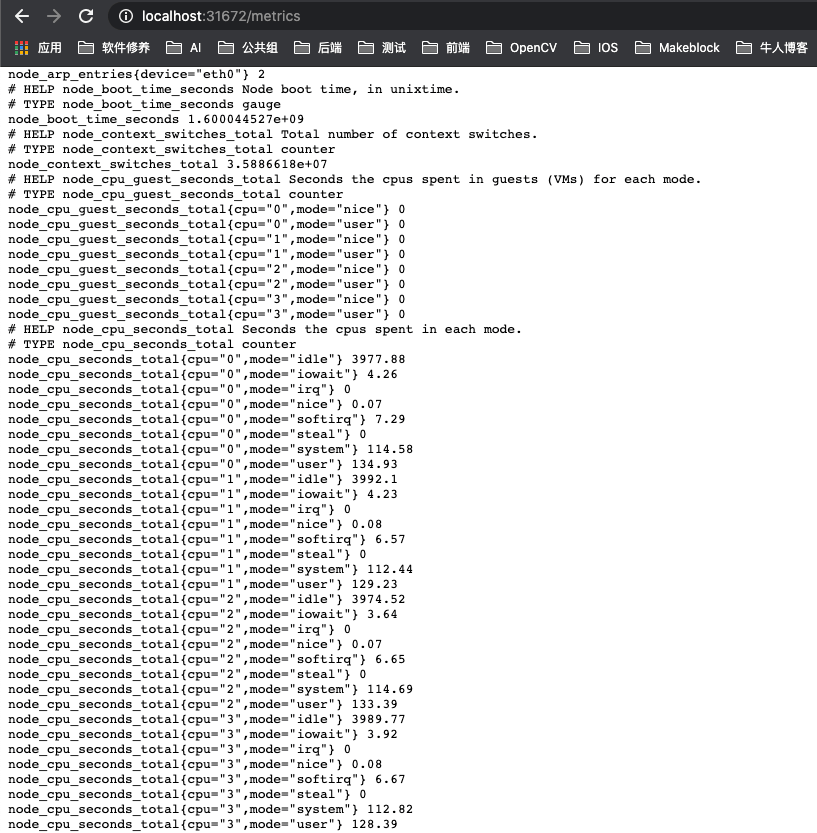Click the cpu 0 iowait value 4.26
This screenshot has height=833, width=817.
click(382, 375)
